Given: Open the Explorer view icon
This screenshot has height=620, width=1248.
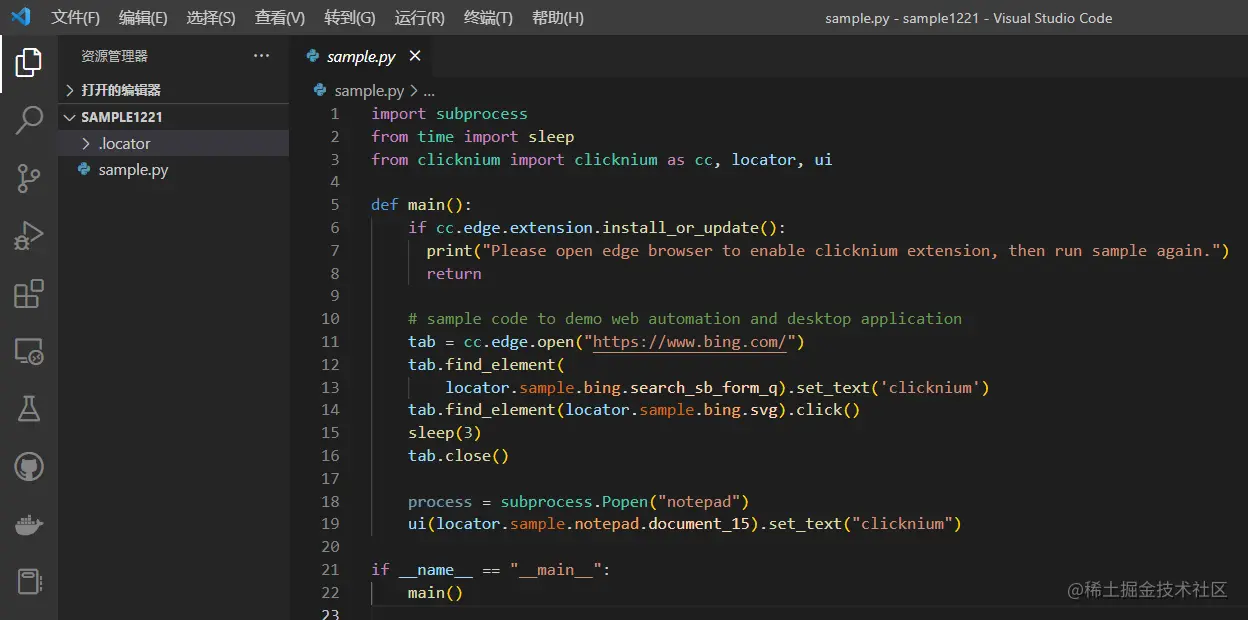Looking at the screenshot, I should pyautogui.click(x=28, y=62).
